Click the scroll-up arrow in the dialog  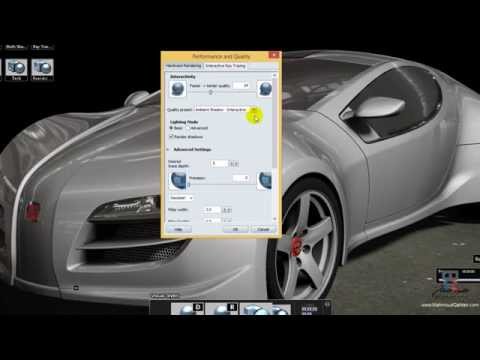(275, 75)
